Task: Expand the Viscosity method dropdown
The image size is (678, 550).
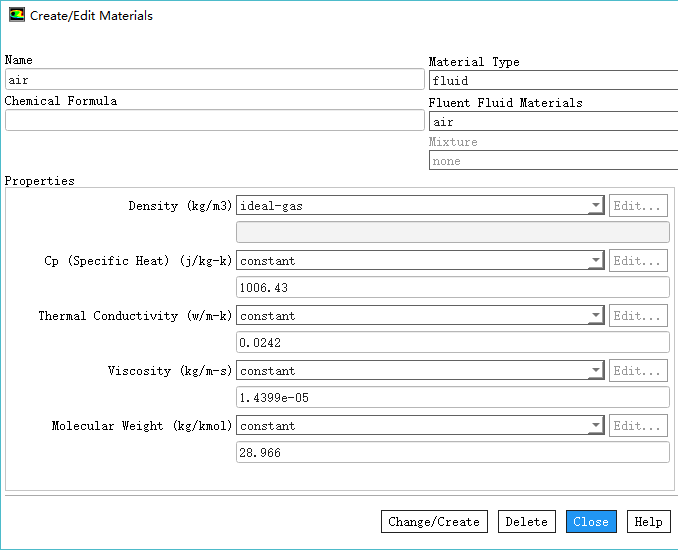Action: point(420,371)
